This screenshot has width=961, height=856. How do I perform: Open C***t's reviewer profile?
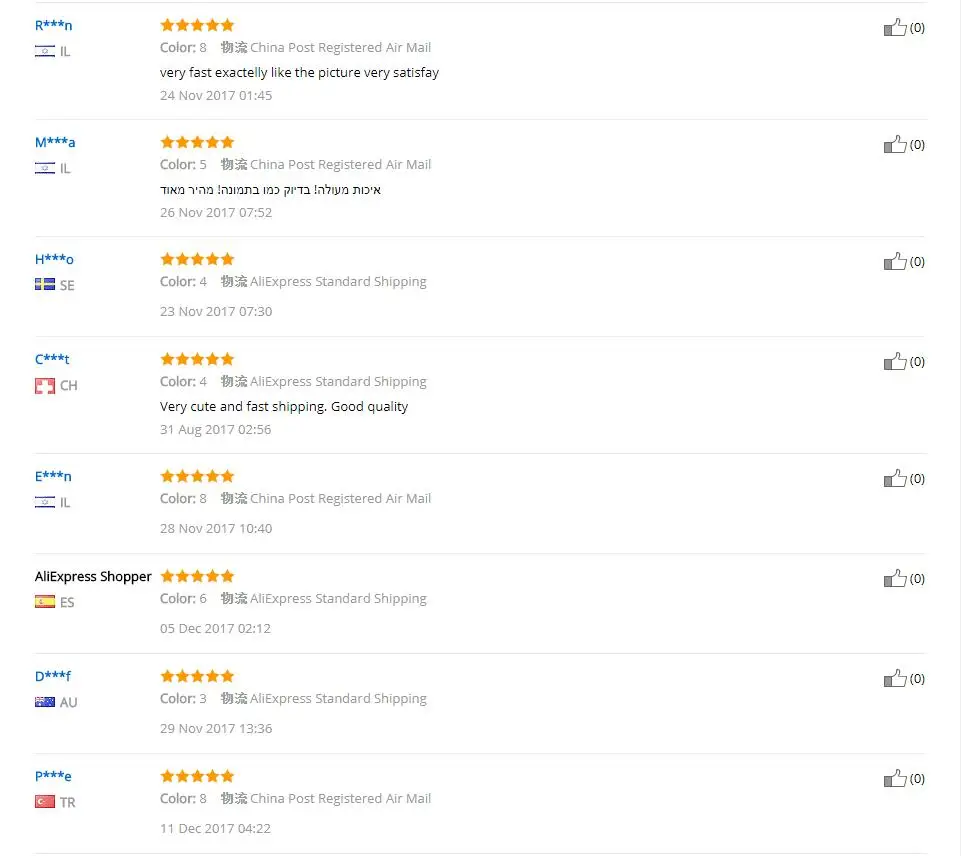point(52,359)
